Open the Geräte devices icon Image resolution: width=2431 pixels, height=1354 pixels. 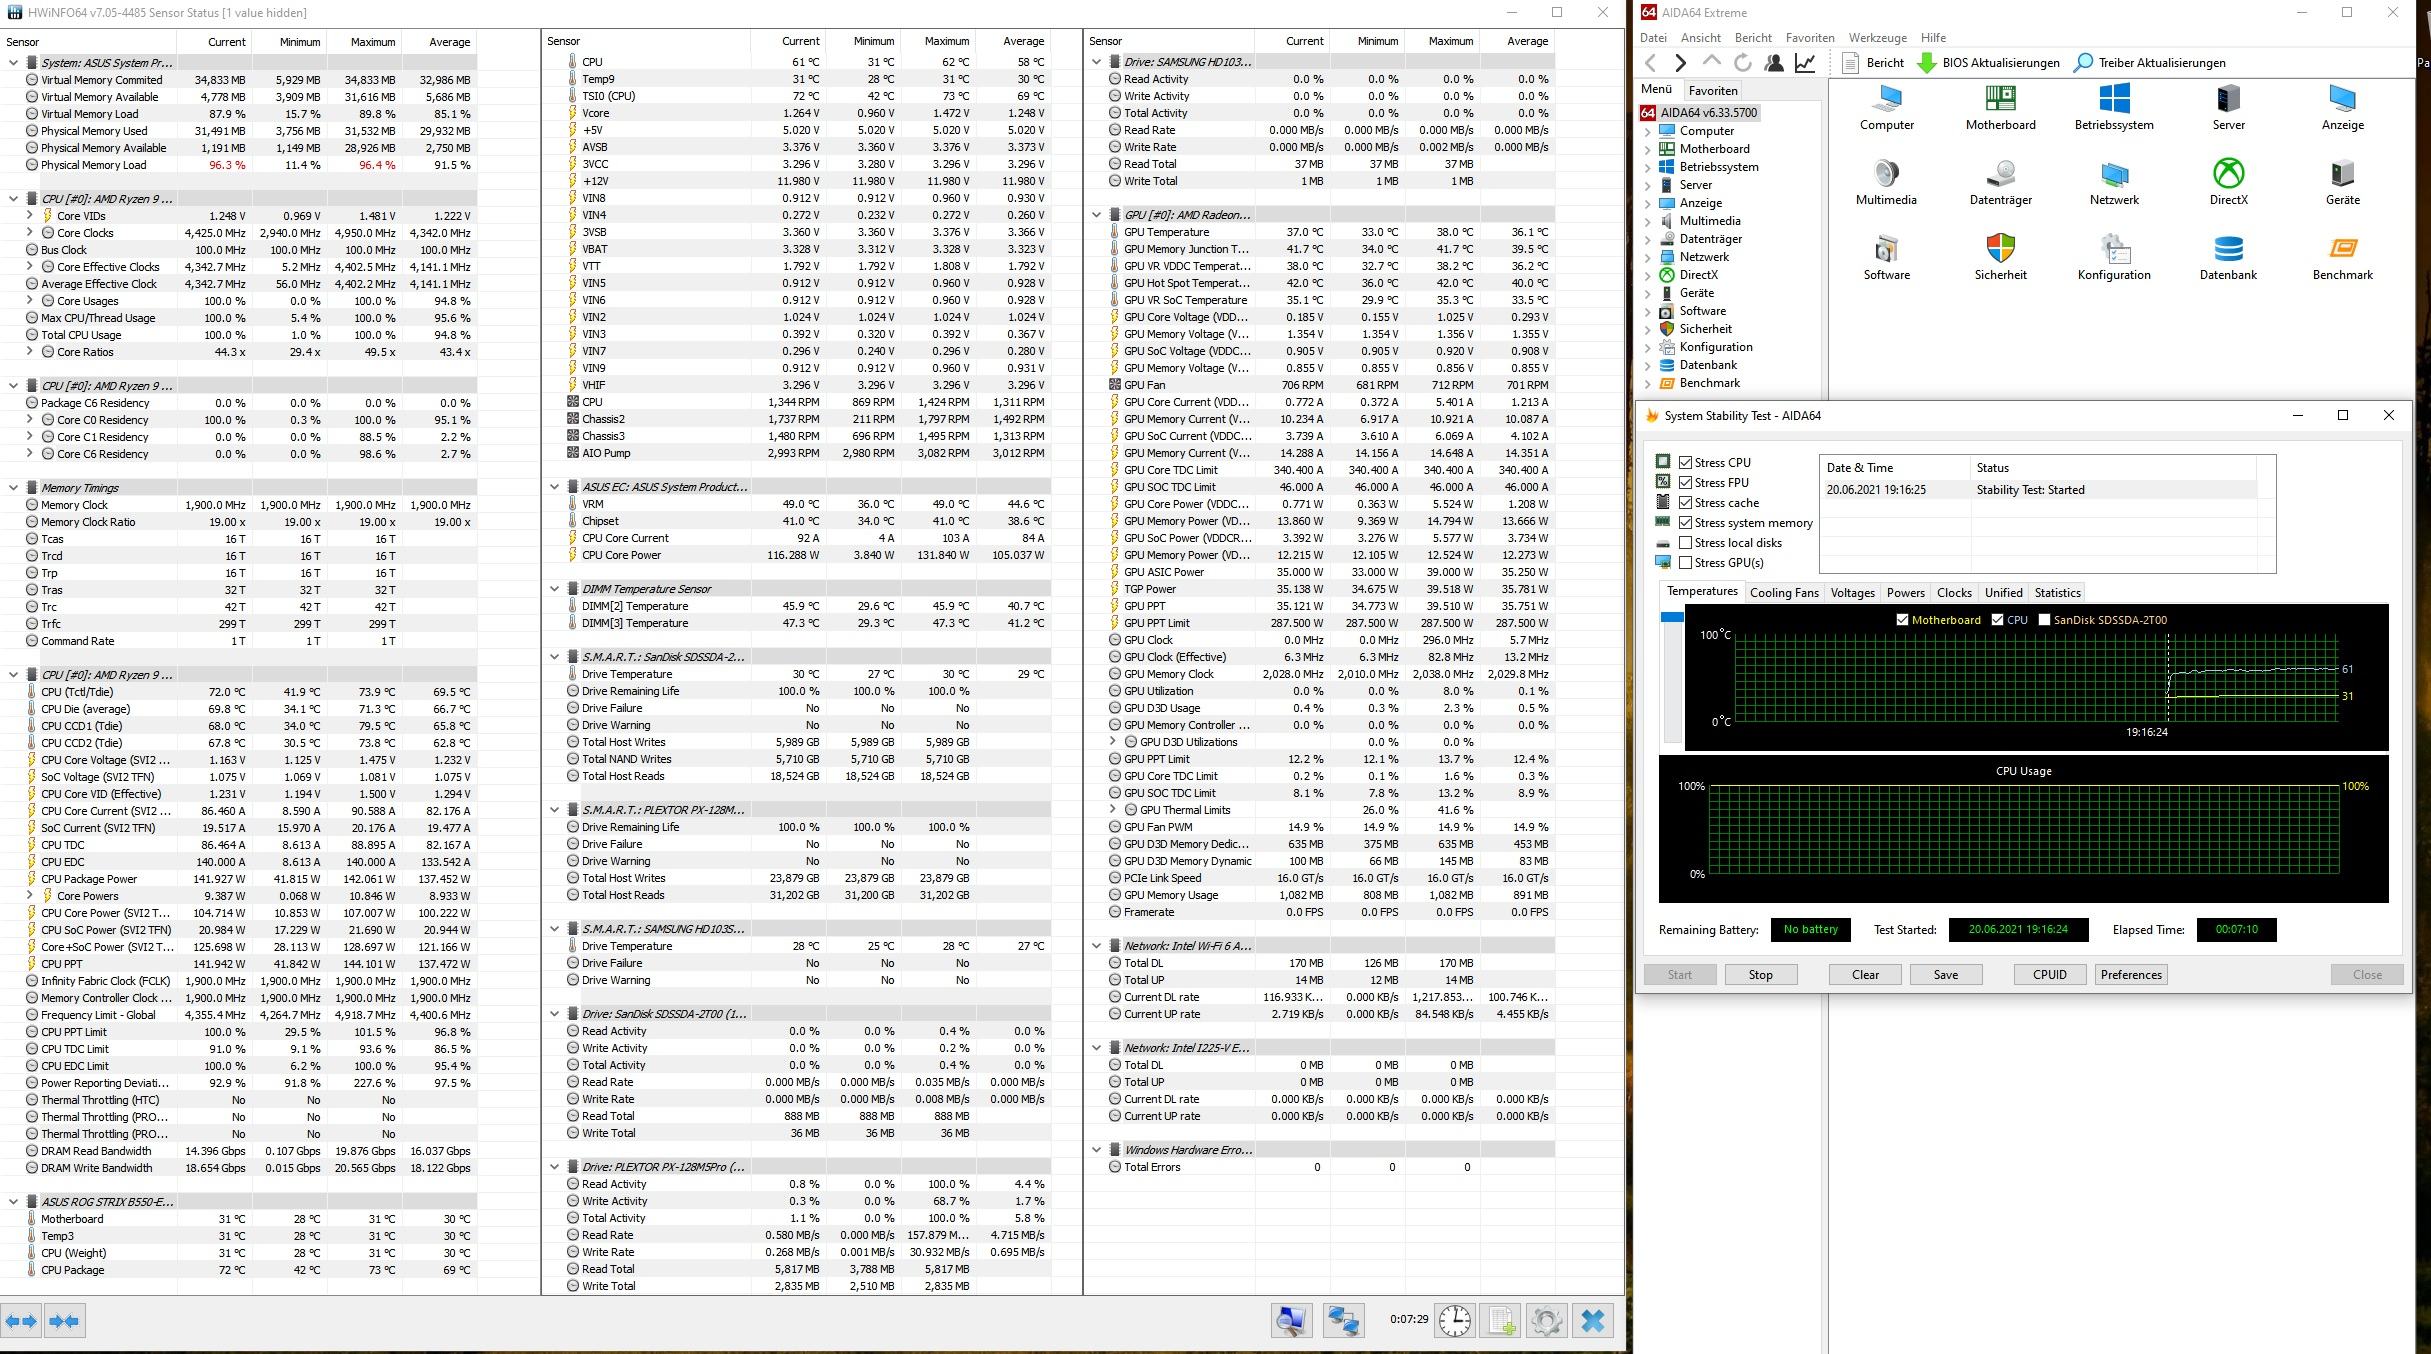2342,182
